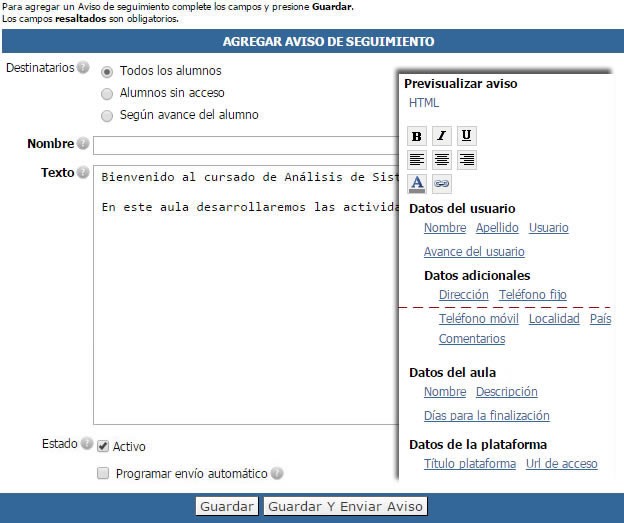Align text to the left
Viewport: 624px width, 523px height.
[417, 160]
